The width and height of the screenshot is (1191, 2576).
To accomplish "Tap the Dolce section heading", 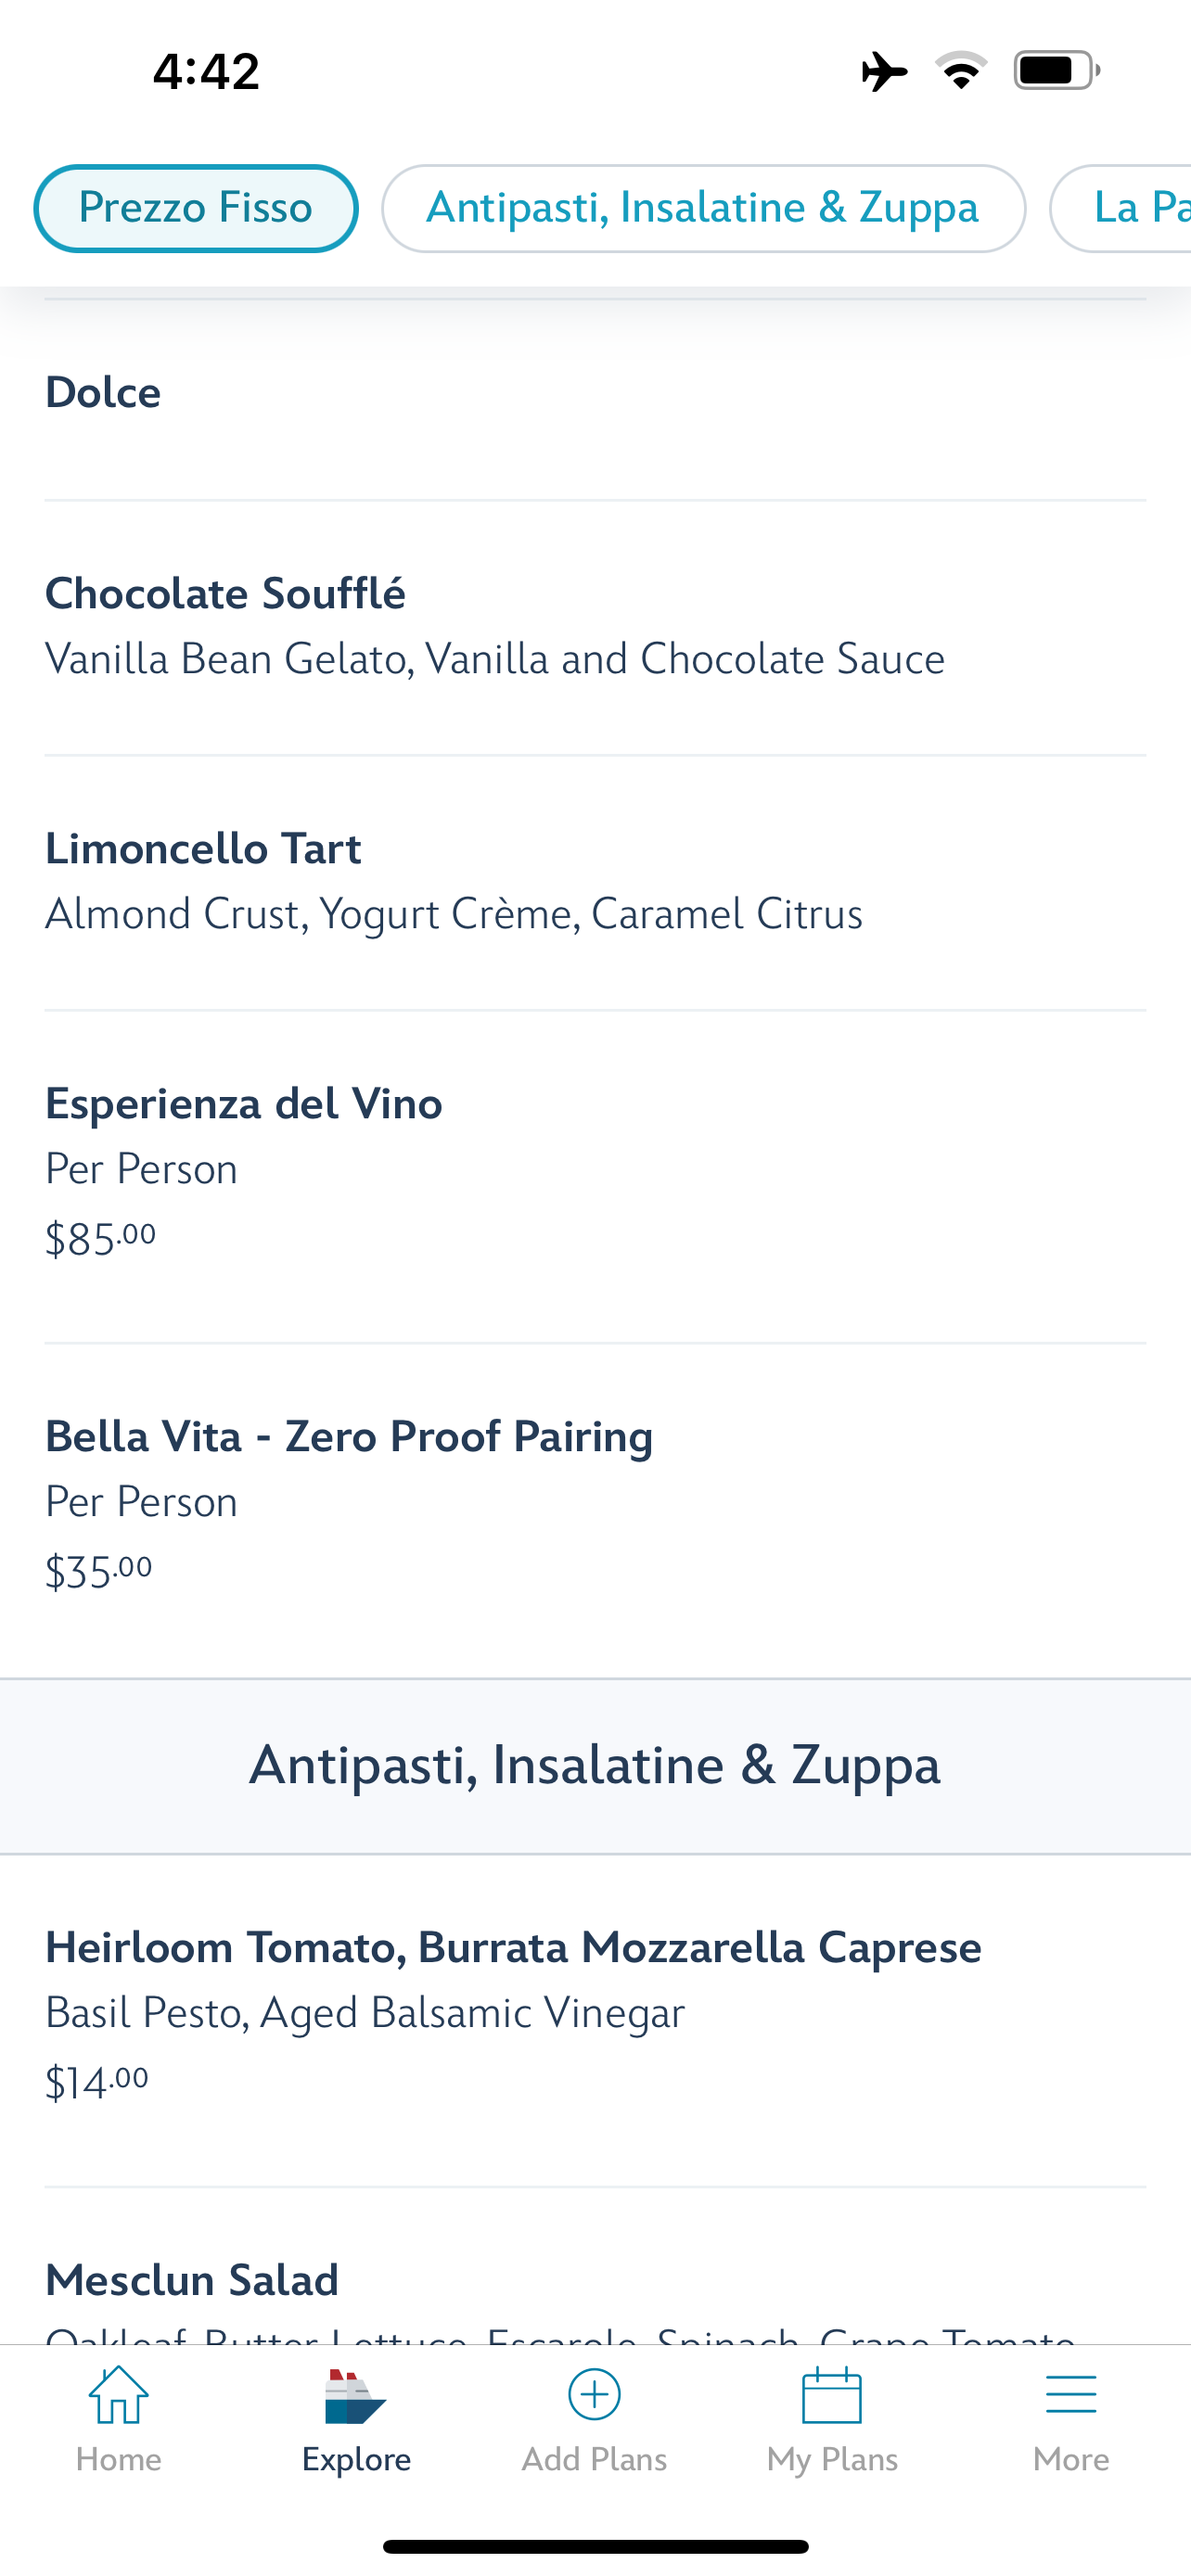I will coord(103,393).
